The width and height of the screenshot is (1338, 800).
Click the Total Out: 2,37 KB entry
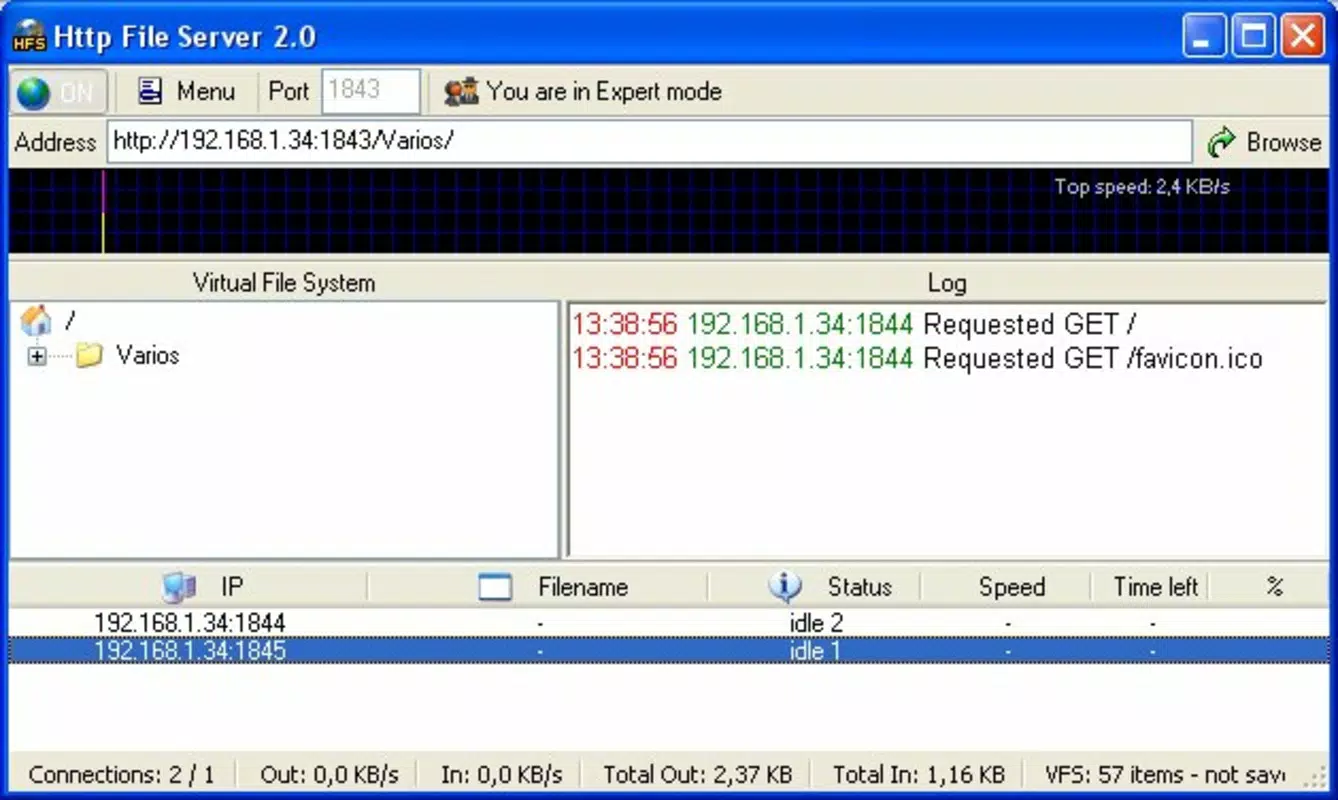[x=698, y=774]
